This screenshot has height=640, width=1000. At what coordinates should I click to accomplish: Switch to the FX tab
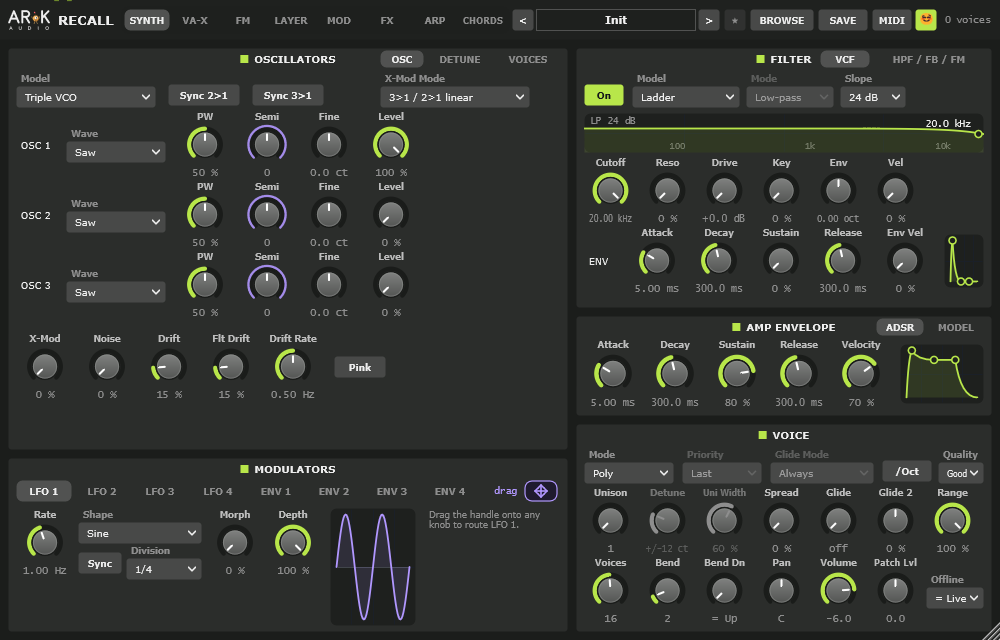pyautogui.click(x=386, y=20)
